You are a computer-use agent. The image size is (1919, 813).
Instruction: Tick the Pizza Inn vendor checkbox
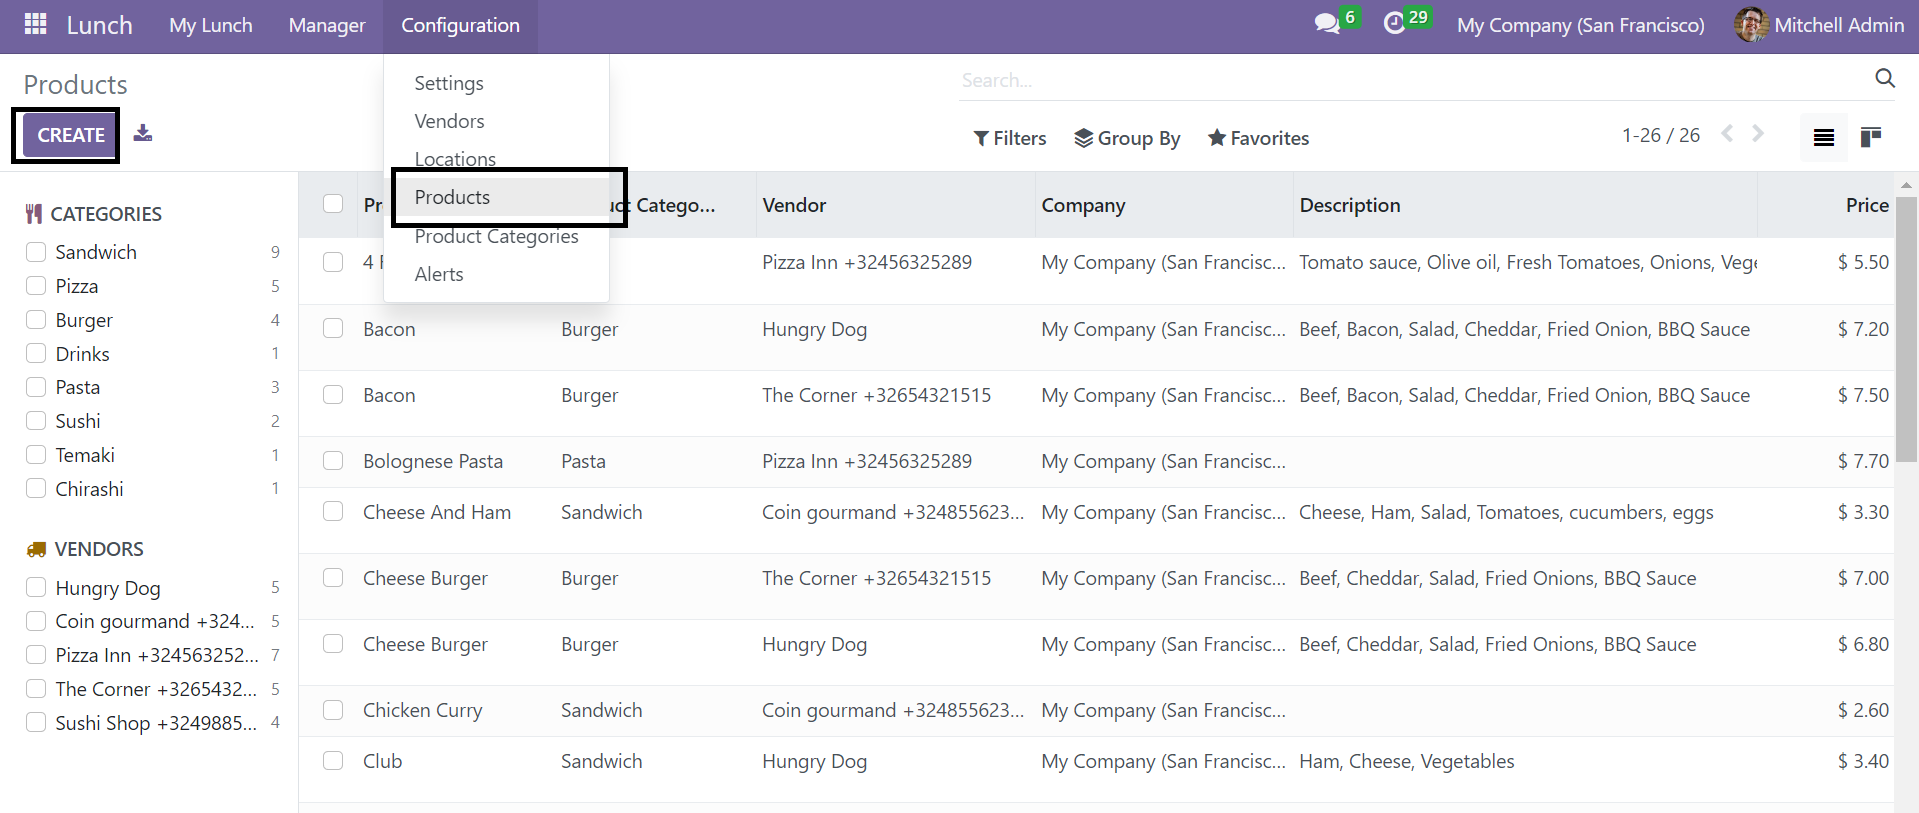click(36, 655)
